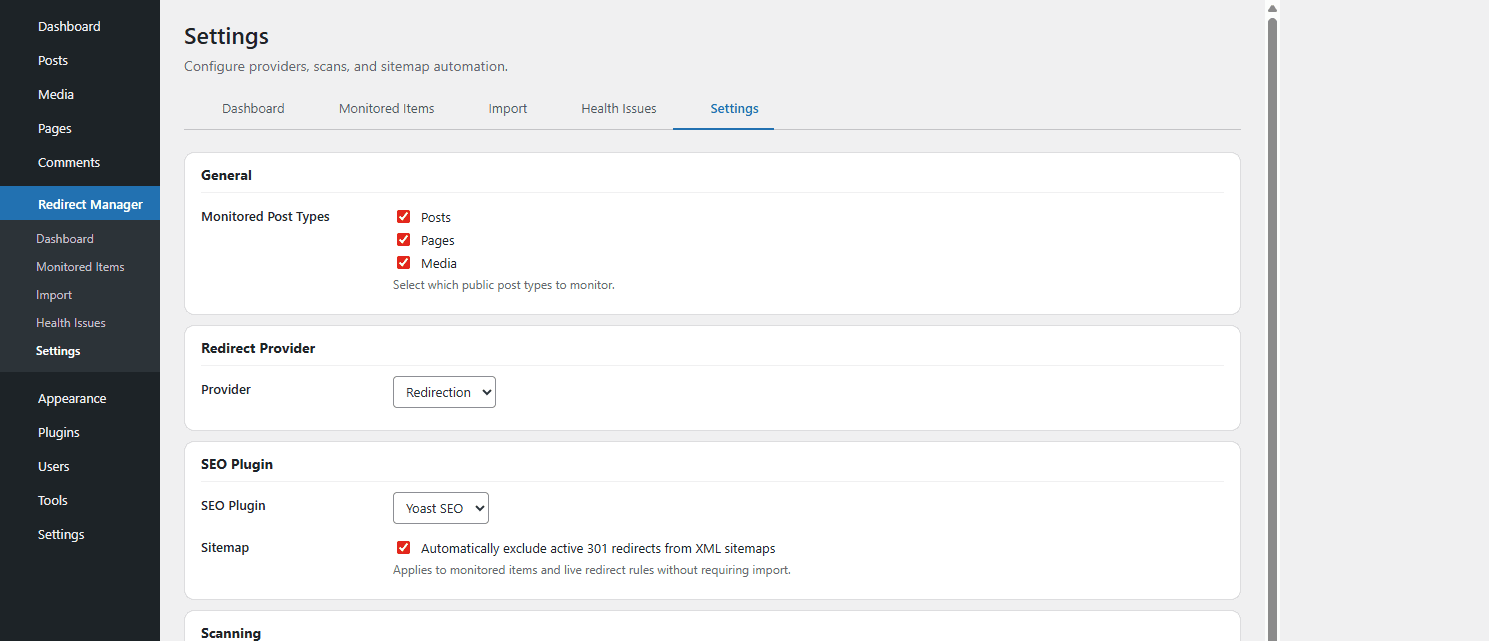1489x641 pixels.
Task: Go to Pages in the admin sidebar
Action: point(55,128)
